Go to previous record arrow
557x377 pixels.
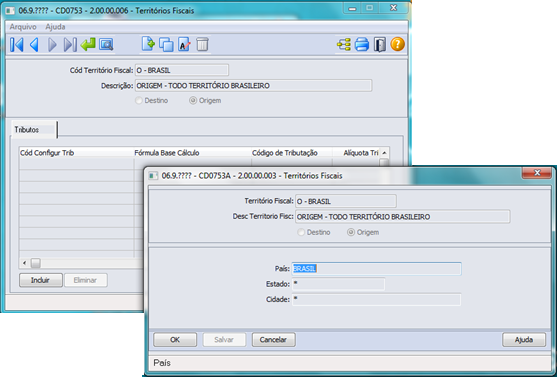pos(34,45)
